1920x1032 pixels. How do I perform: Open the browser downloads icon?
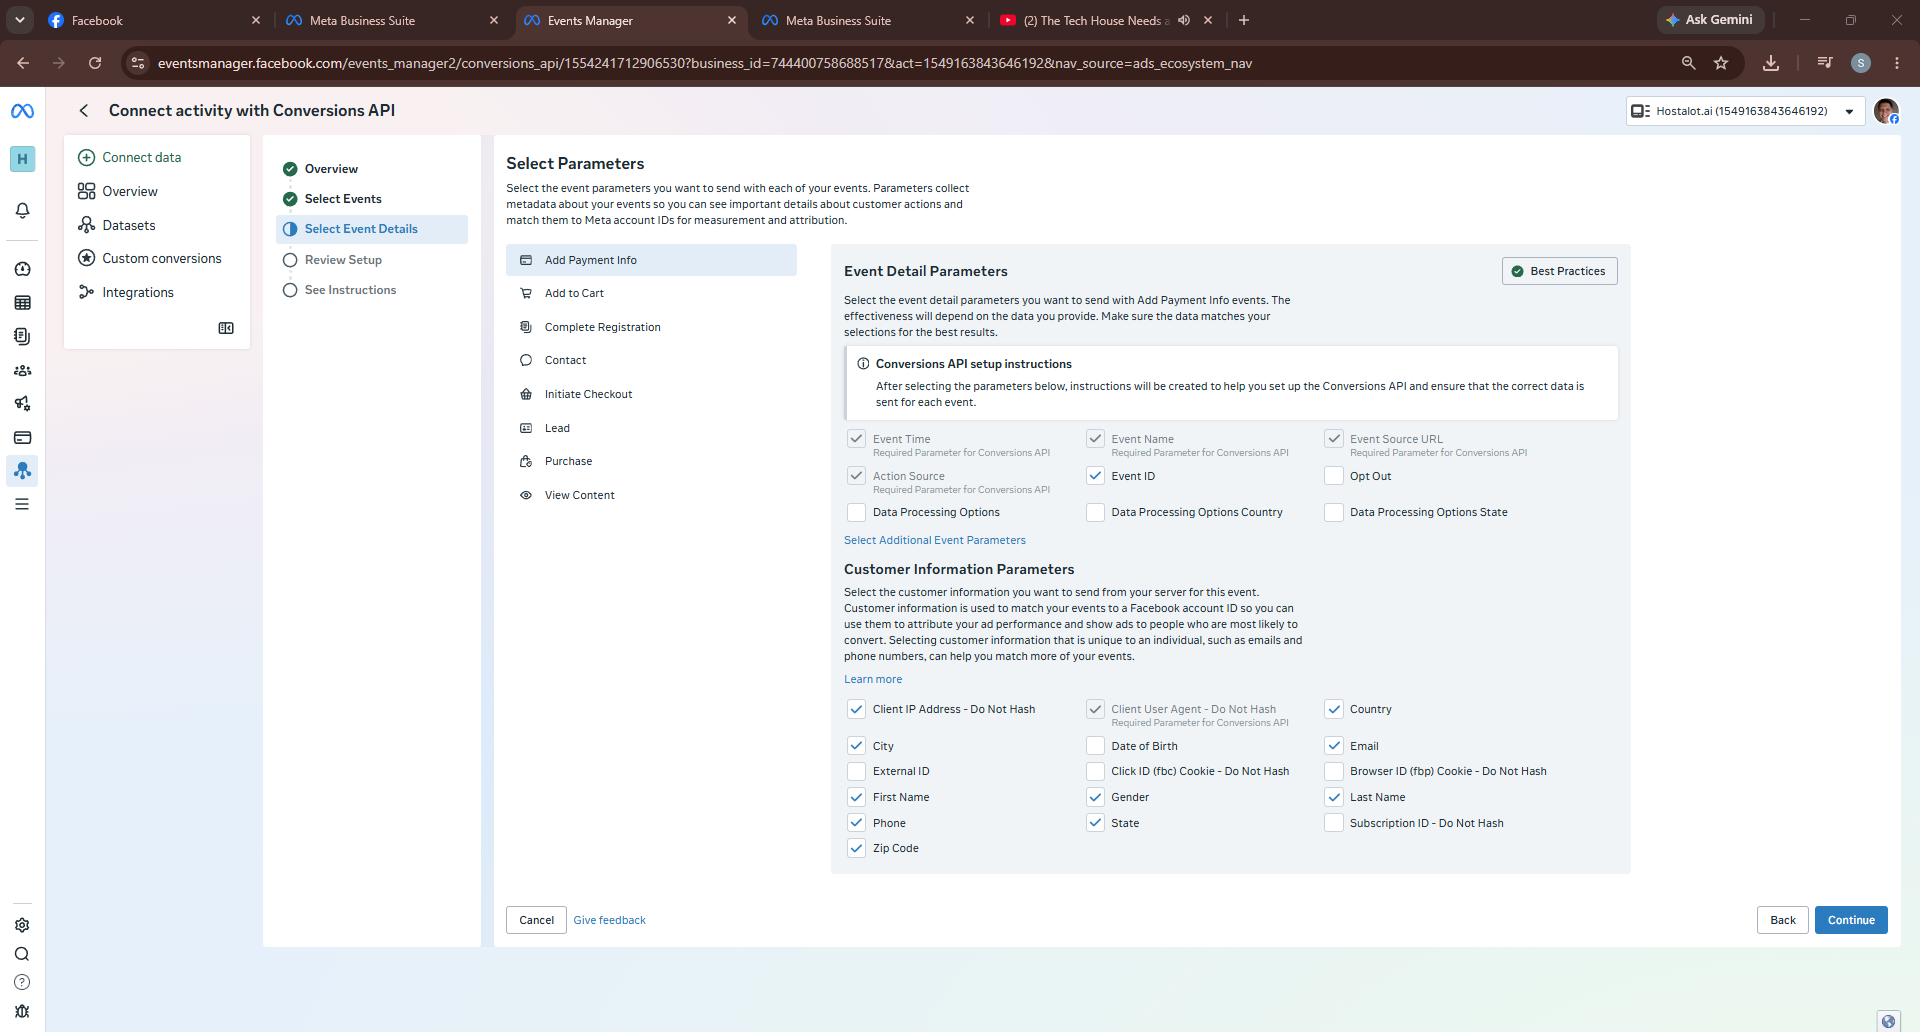pyautogui.click(x=1771, y=63)
